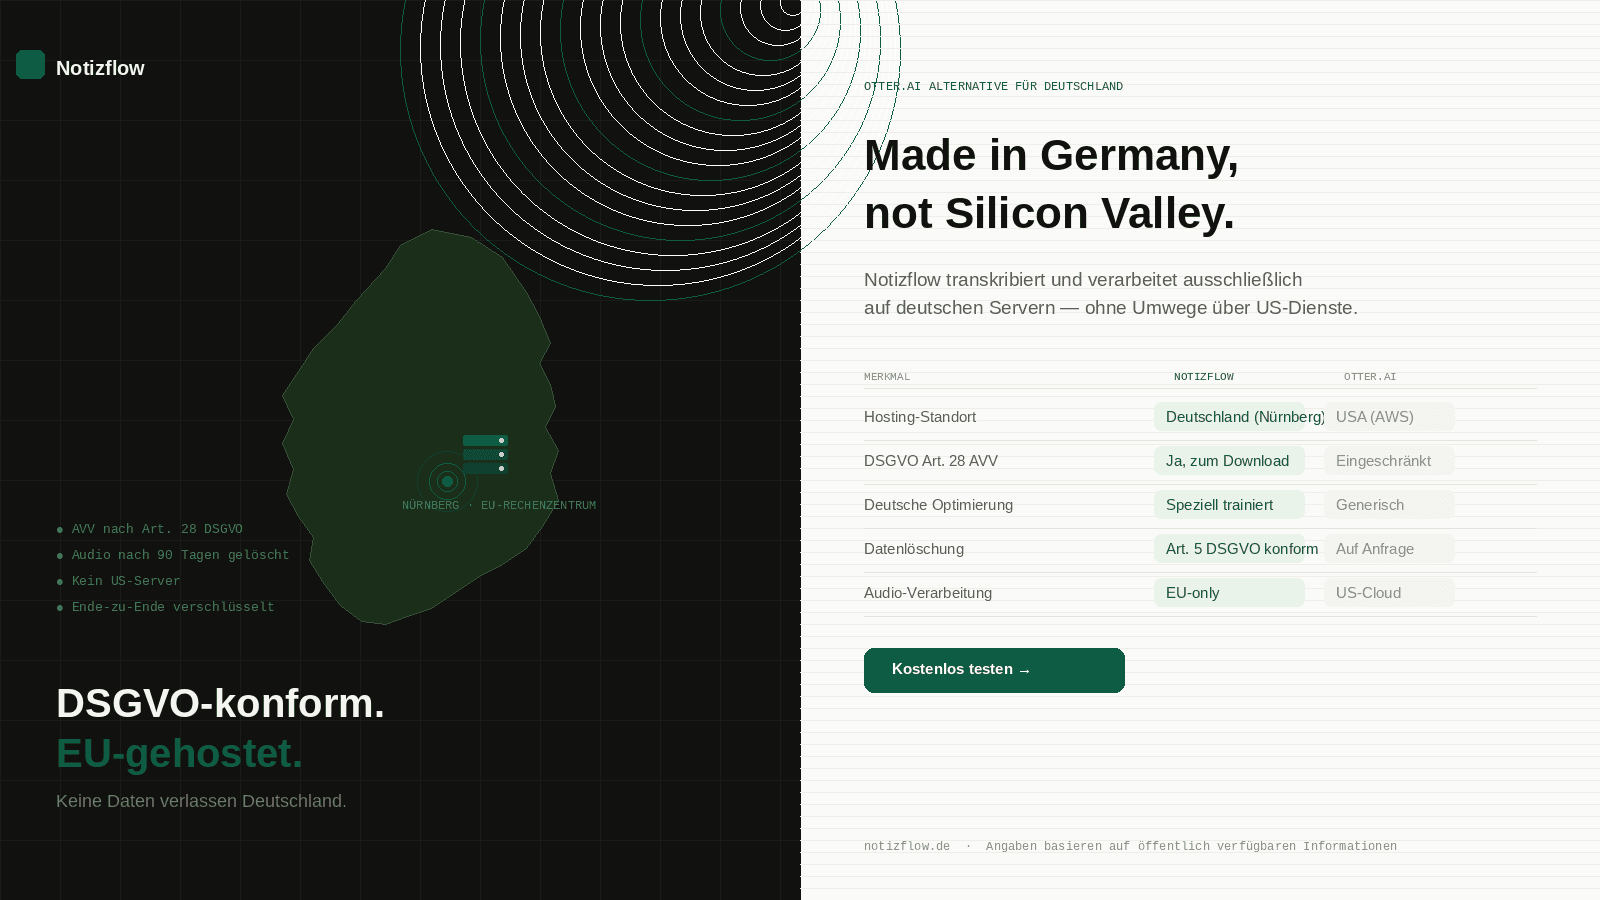Click the Kostenlos testen button
The width and height of the screenshot is (1600, 900).
994,670
